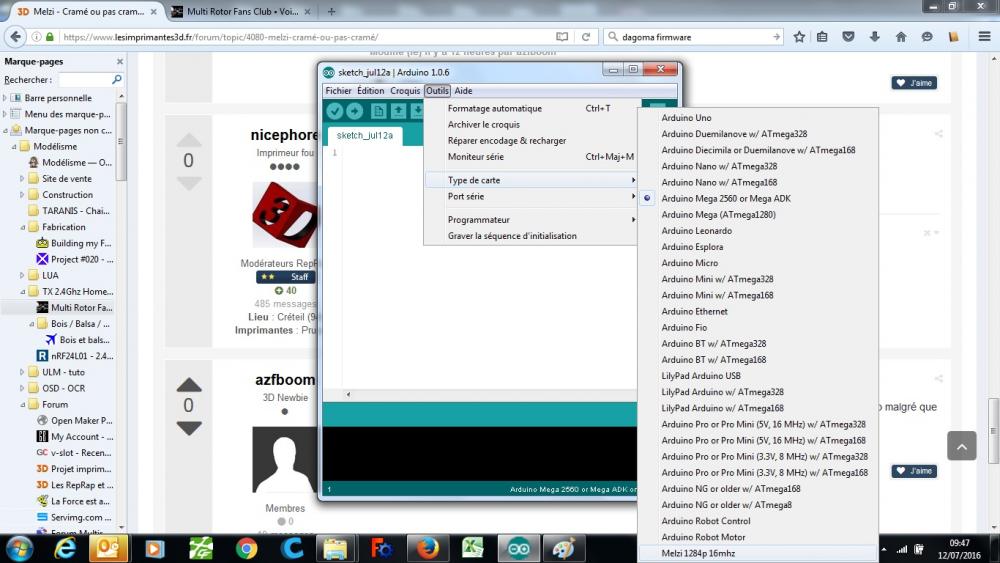Collapse the Fabrication bookmark folder
Viewport: 1000px width, 563px height.
pyautogui.click(x=23, y=228)
